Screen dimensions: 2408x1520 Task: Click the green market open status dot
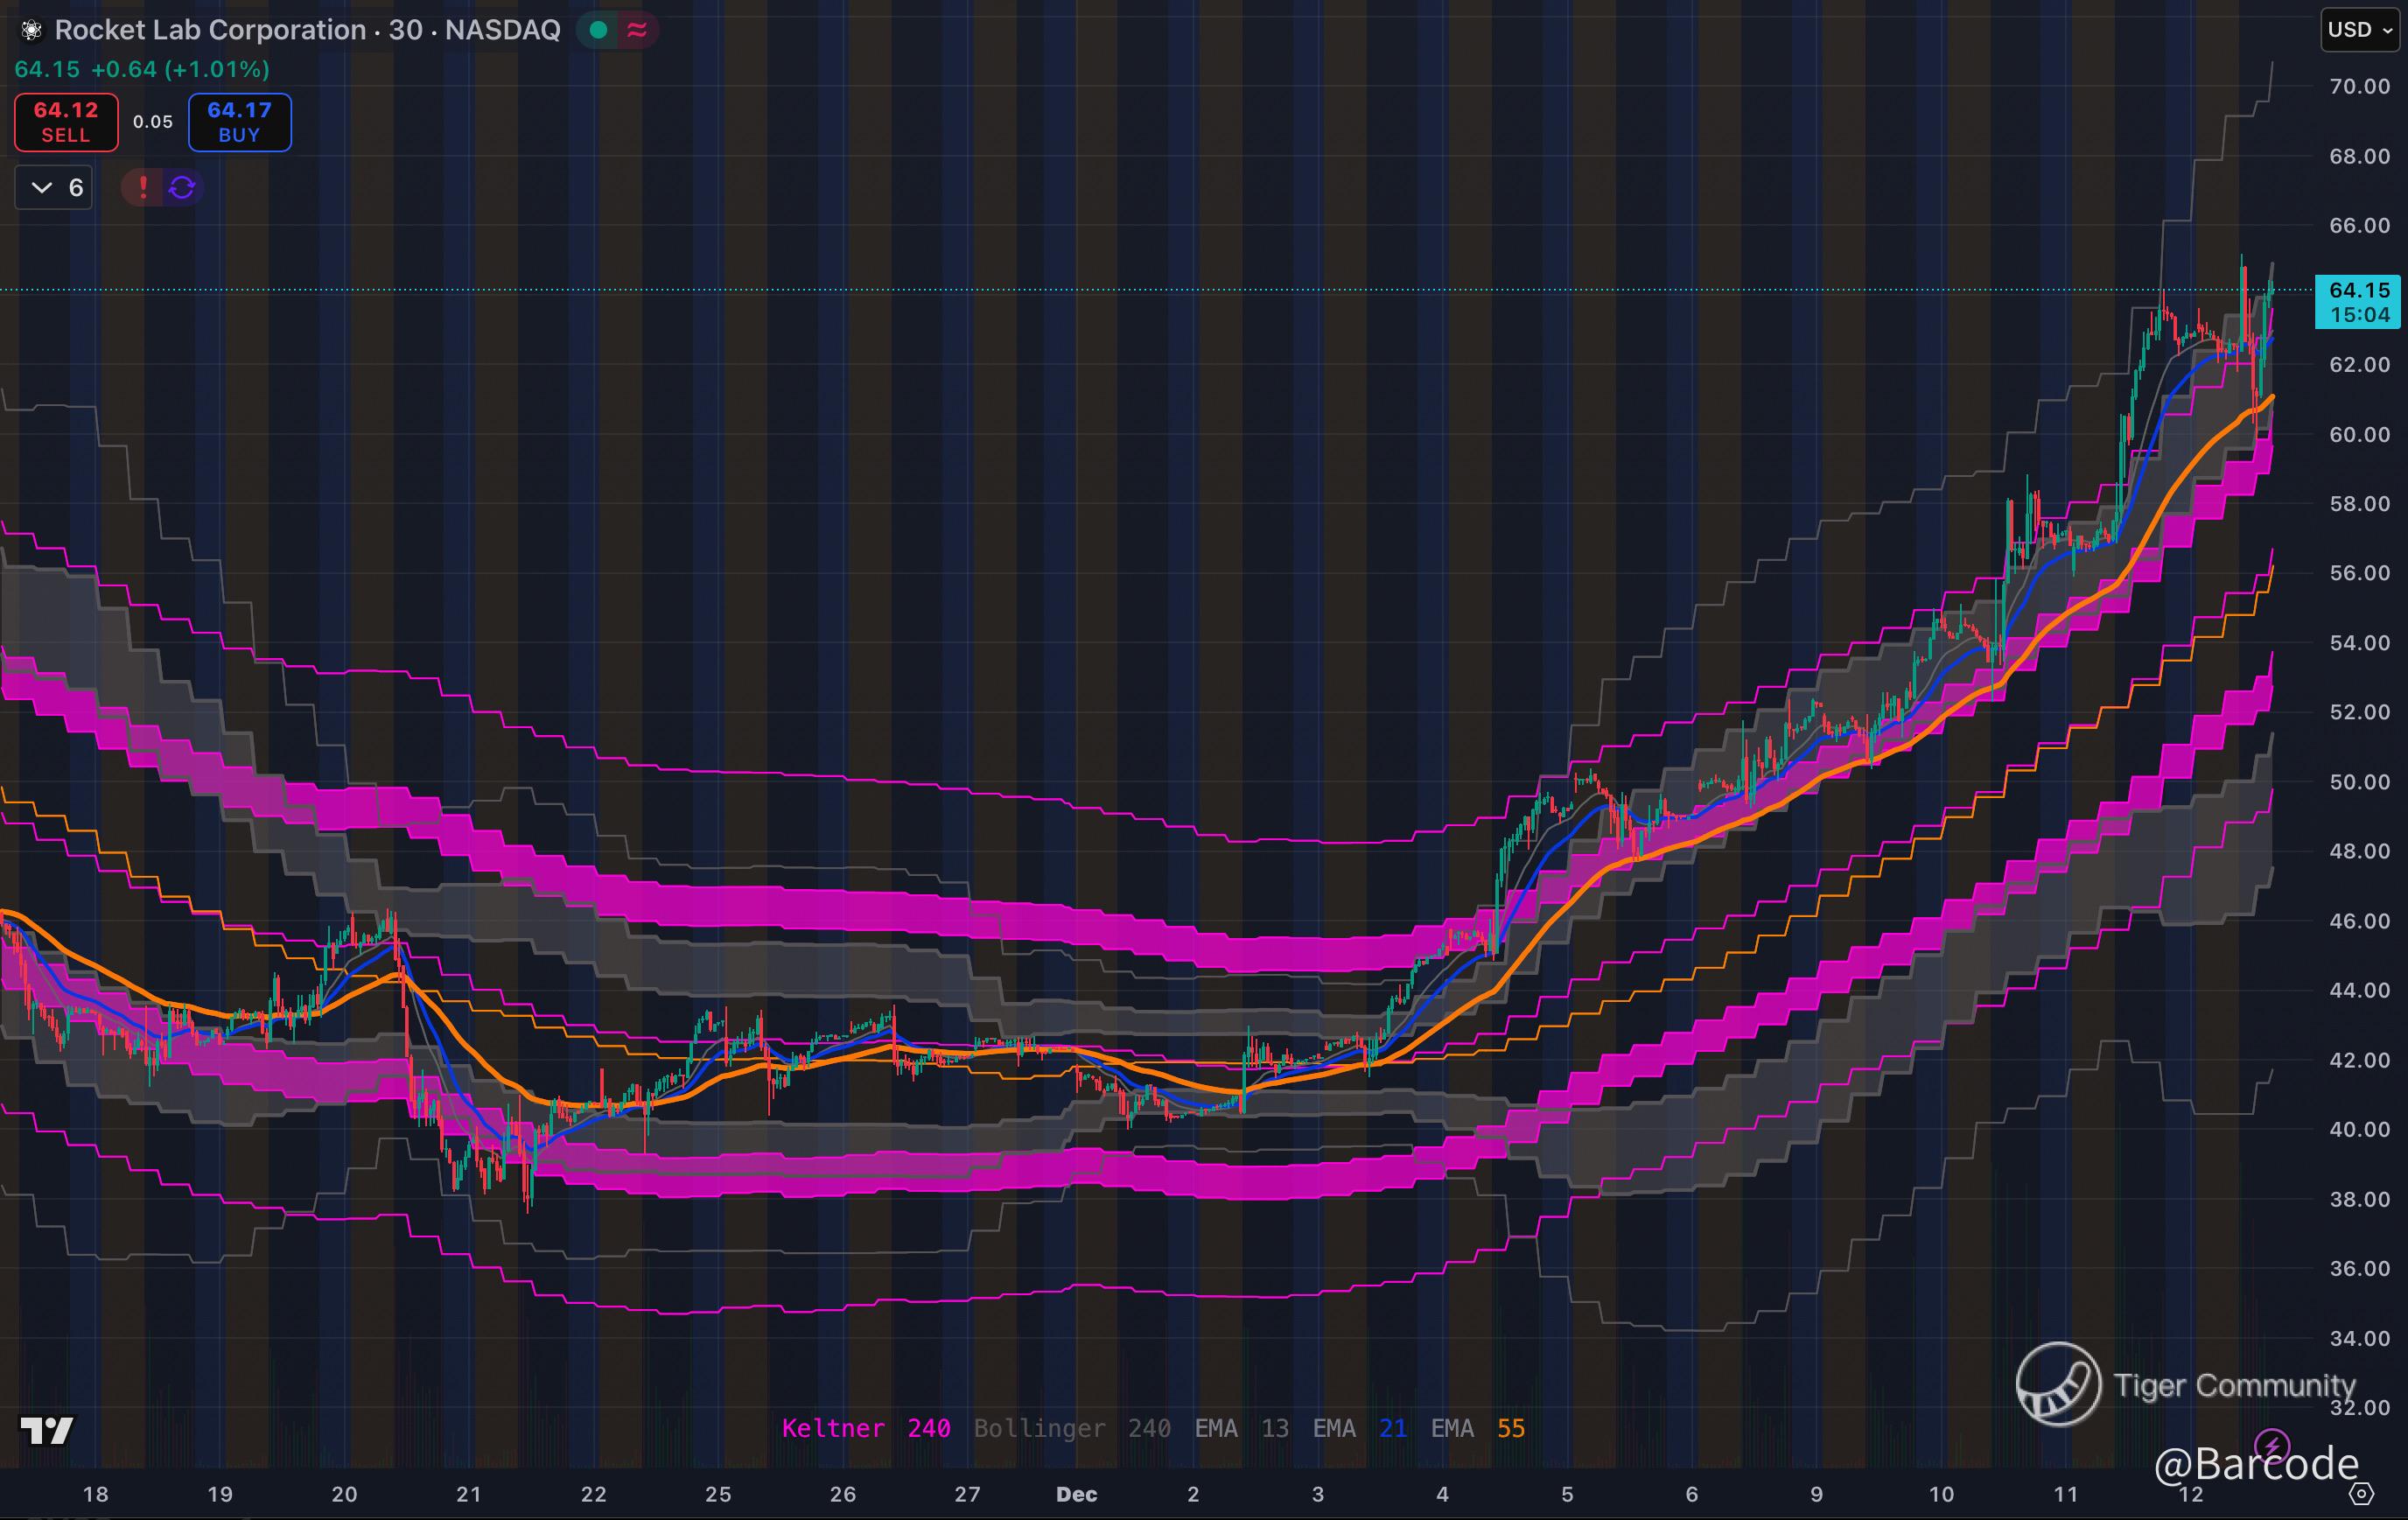coord(598,30)
